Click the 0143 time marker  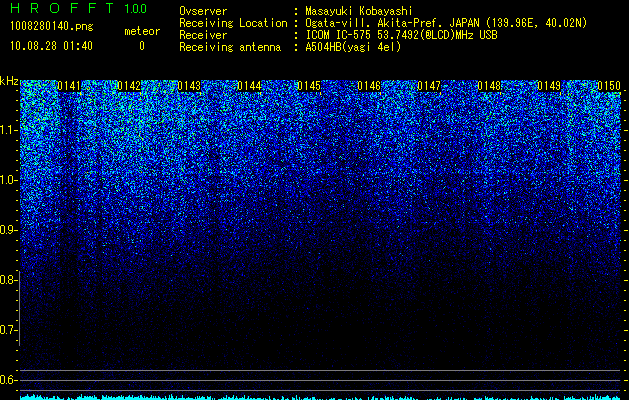189,86
